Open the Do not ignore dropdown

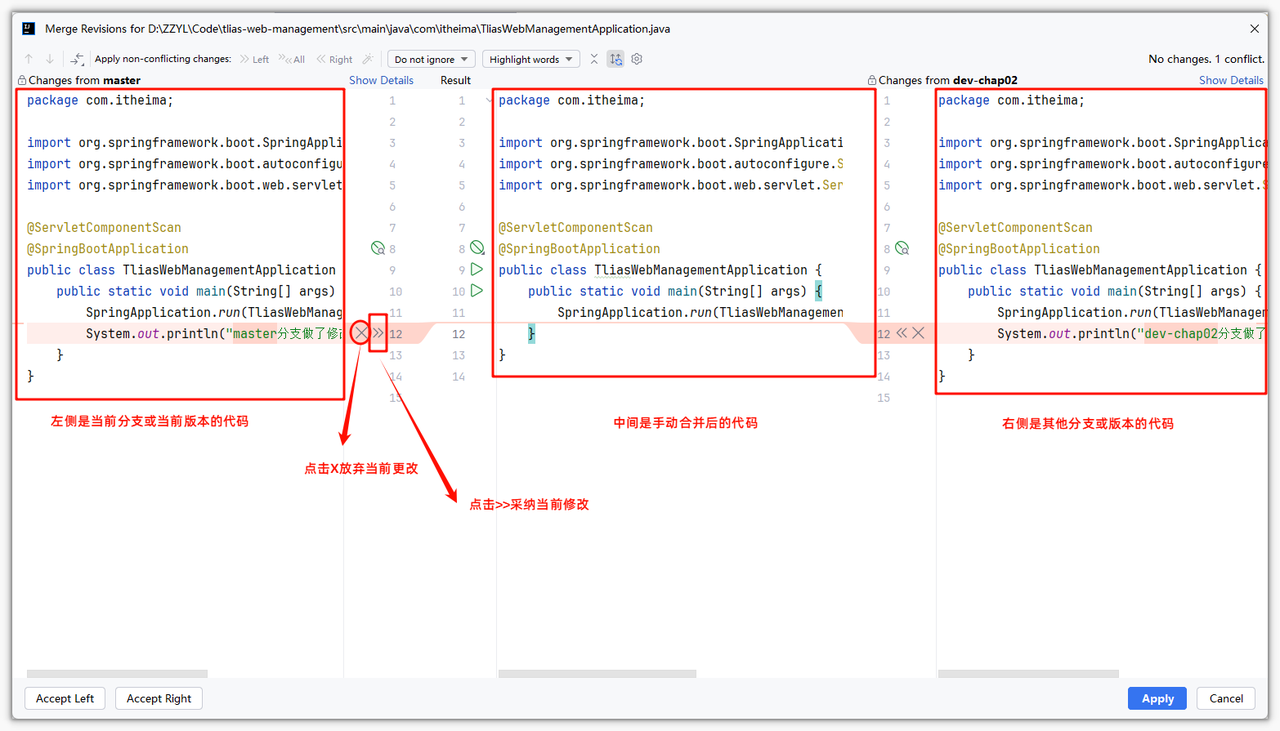431,60
